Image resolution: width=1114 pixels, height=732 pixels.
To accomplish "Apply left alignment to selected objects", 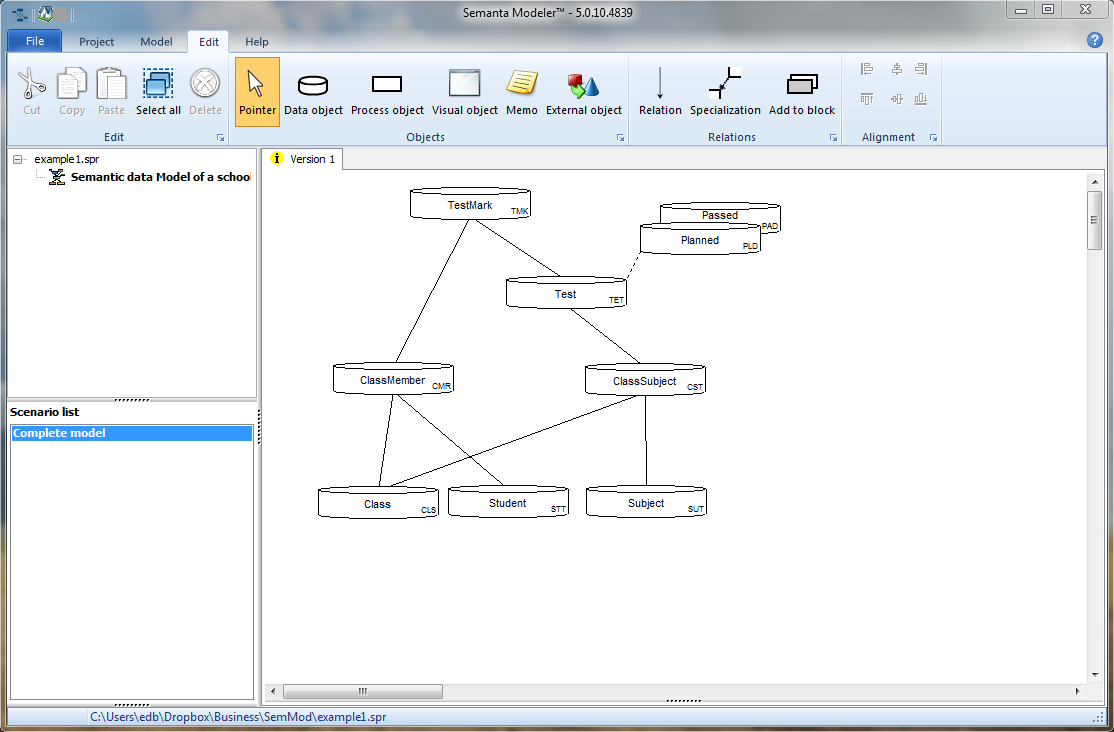I will (x=866, y=69).
